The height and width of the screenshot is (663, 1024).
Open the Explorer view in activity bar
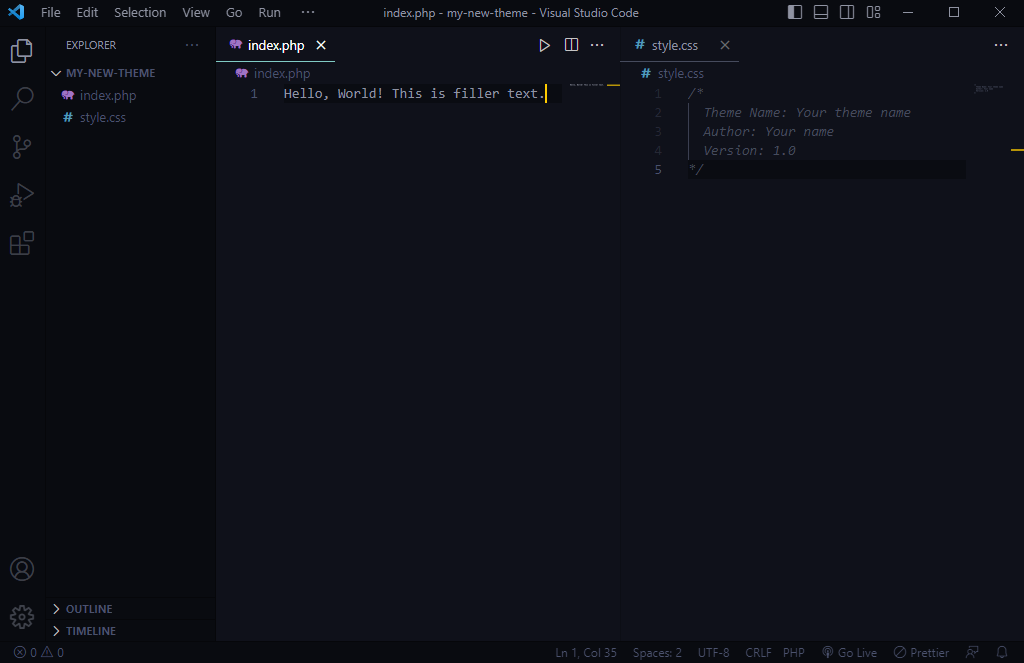pos(22,51)
